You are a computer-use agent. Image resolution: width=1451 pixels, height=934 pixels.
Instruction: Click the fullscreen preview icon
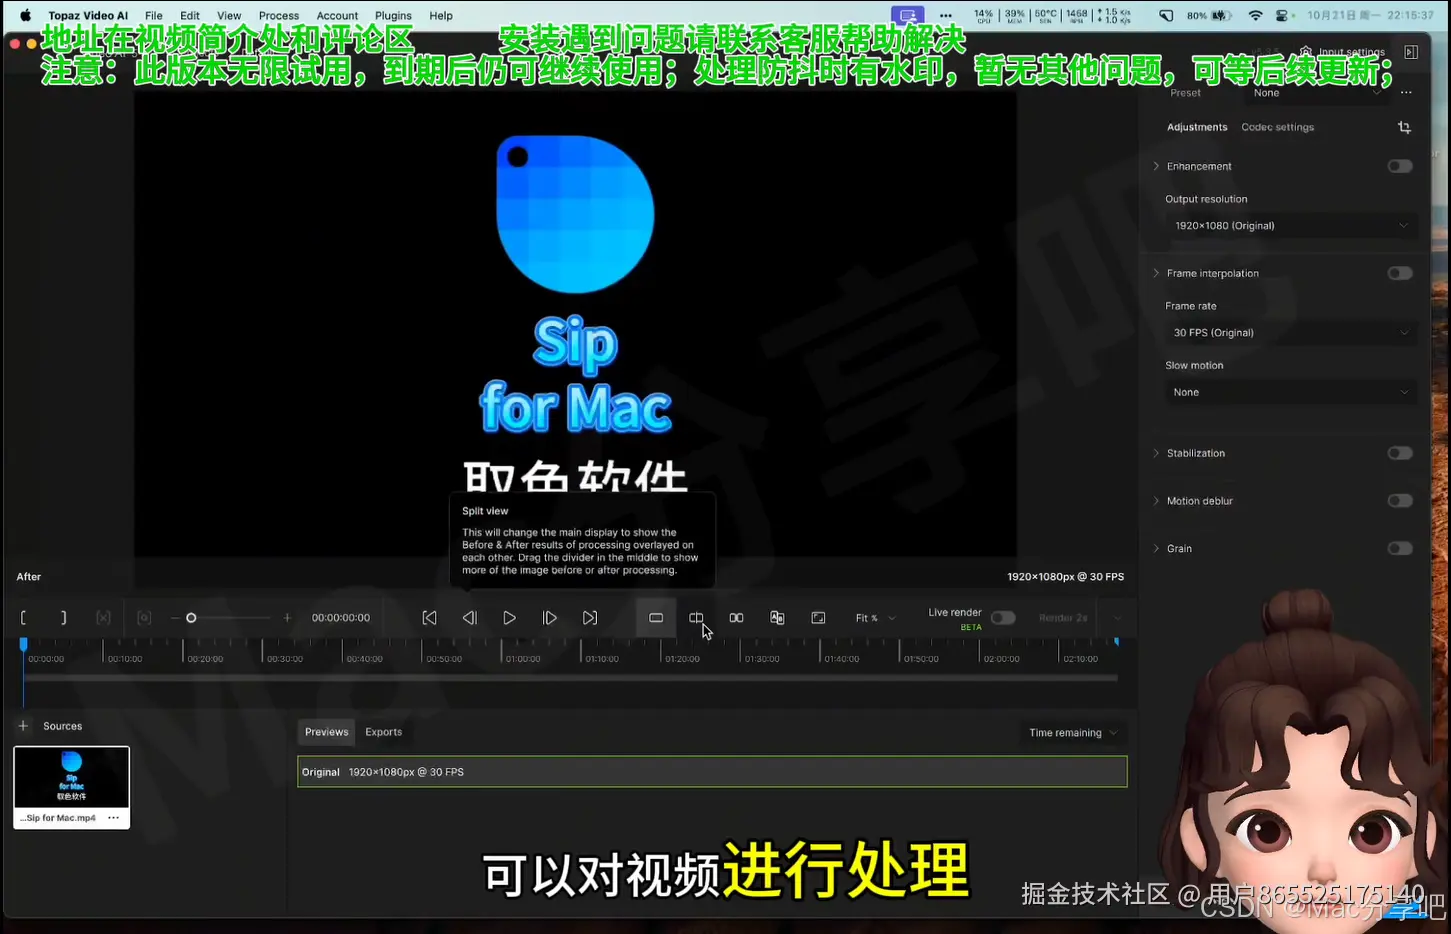pos(818,617)
